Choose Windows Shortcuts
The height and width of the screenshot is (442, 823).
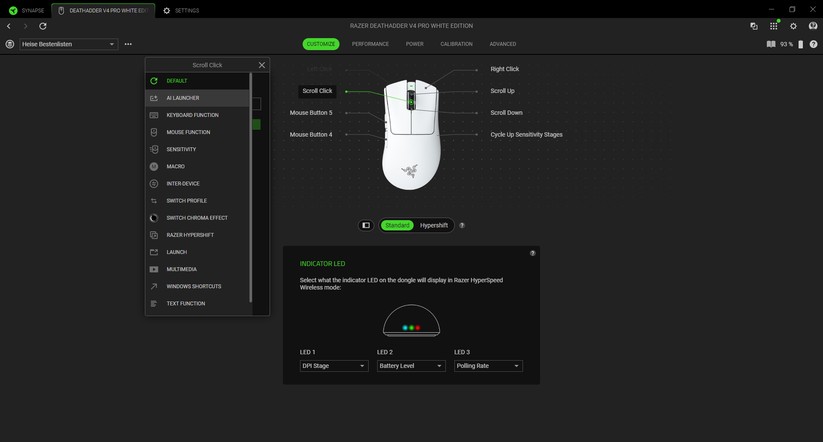[197, 287]
